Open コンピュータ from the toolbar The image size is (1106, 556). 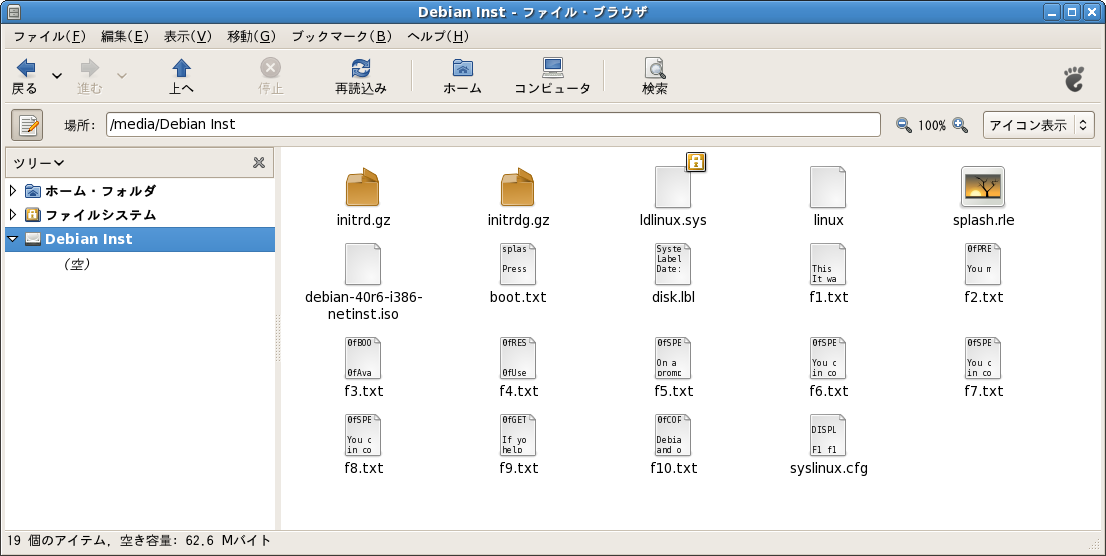click(552, 76)
